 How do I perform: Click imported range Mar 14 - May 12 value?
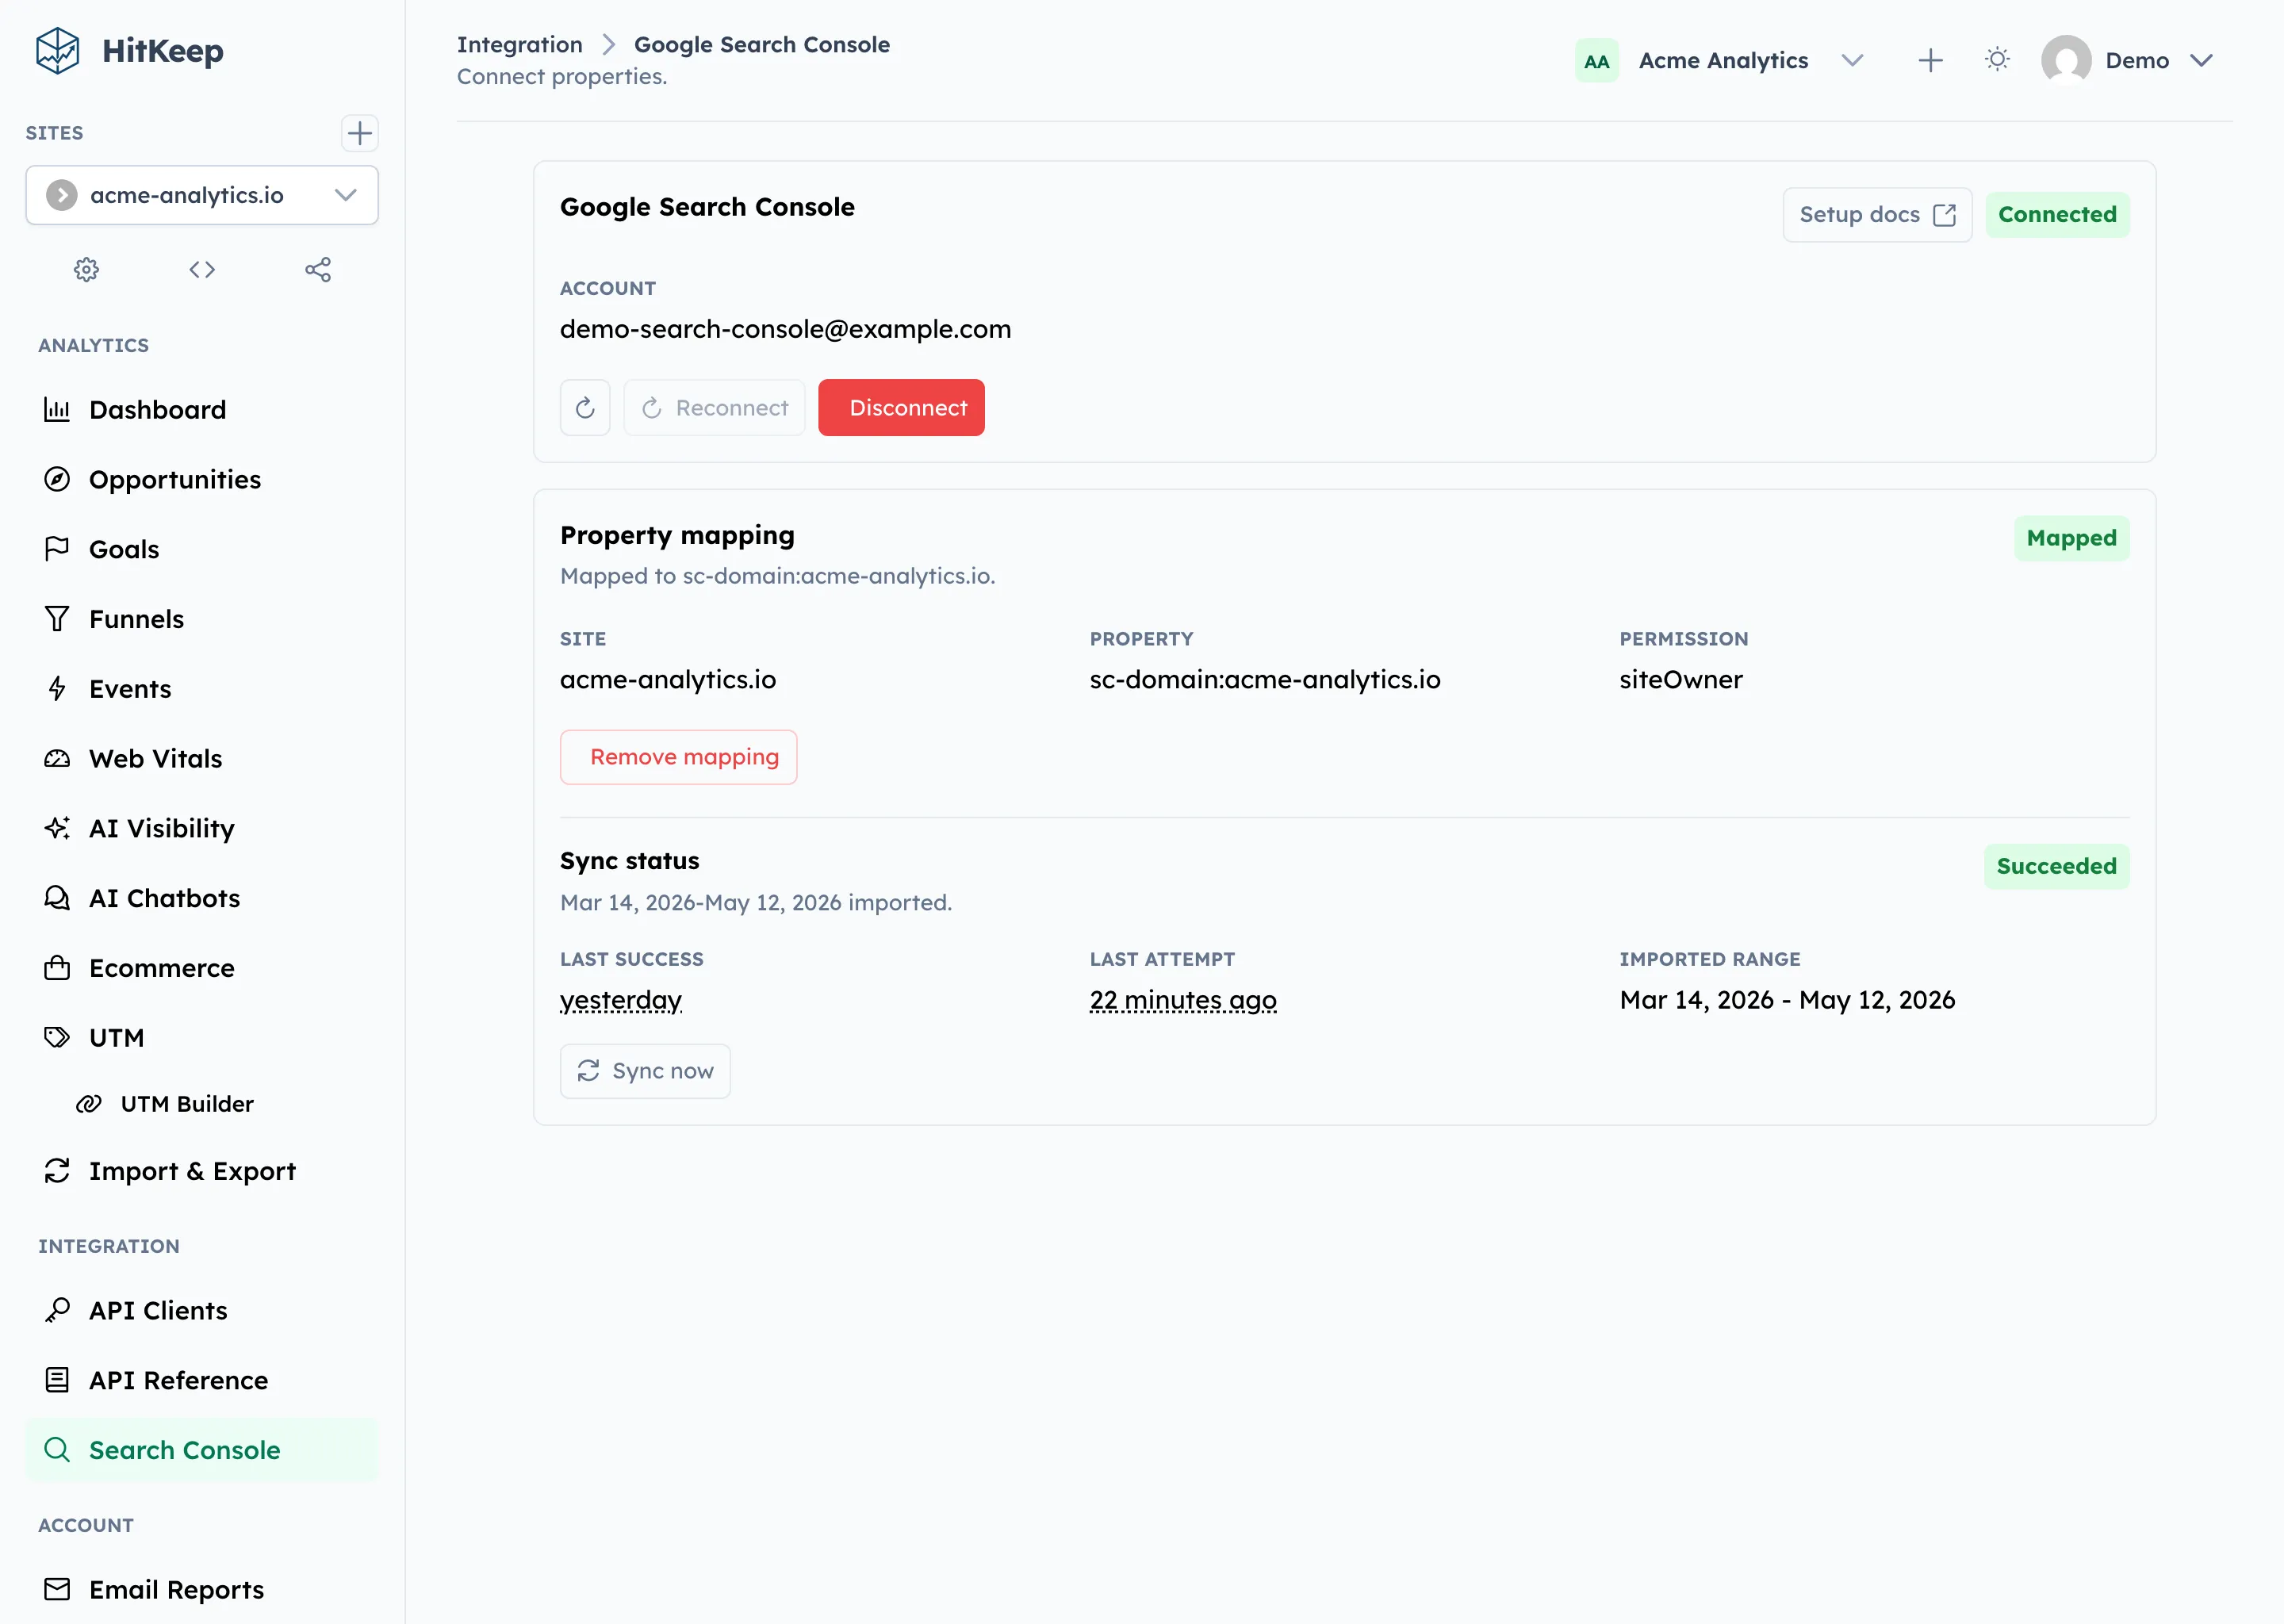click(1787, 1000)
